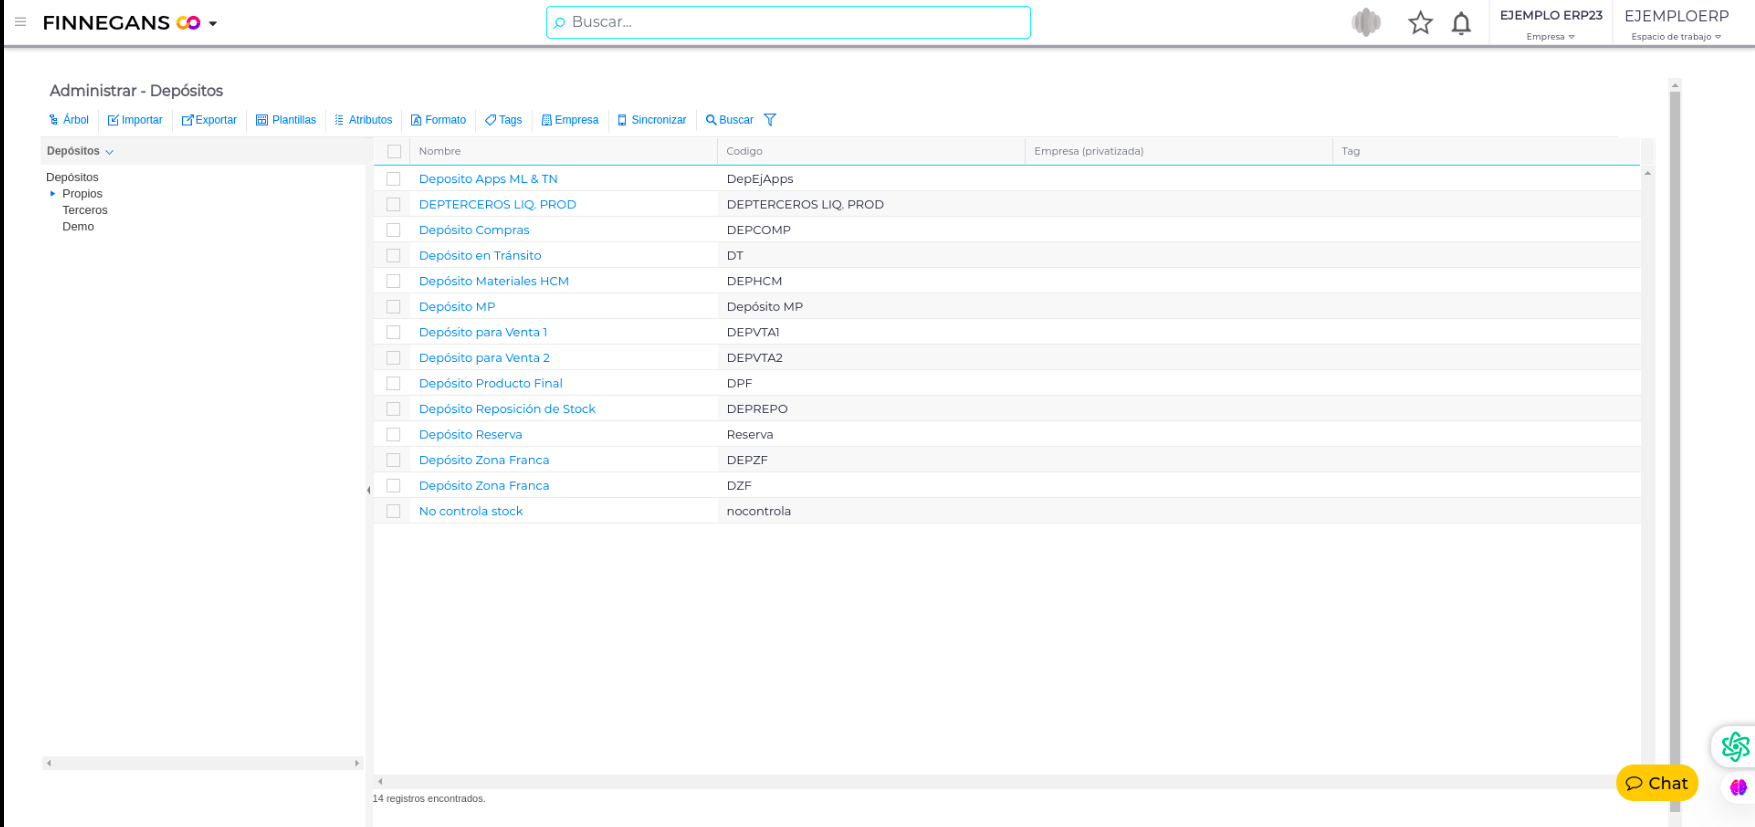Click the green AI assistant icon

(x=1735, y=746)
